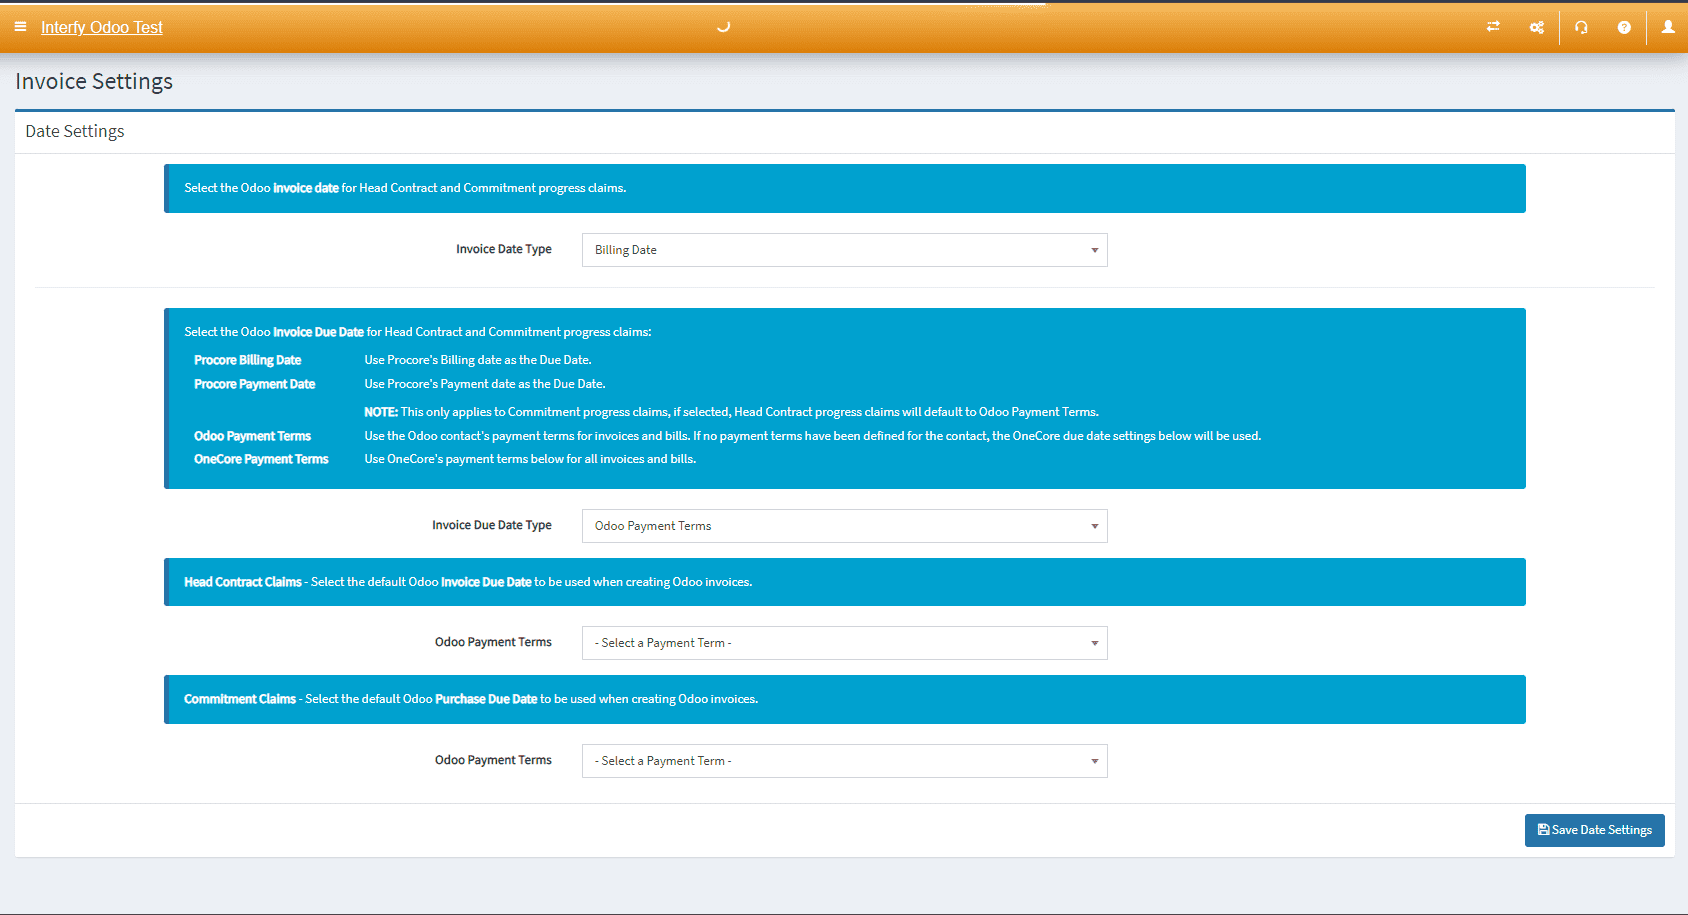Image resolution: width=1688 pixels, height=915 pixels.
Task: Click the Invoice Due Date Type label
Action: [x=491, y=525]
